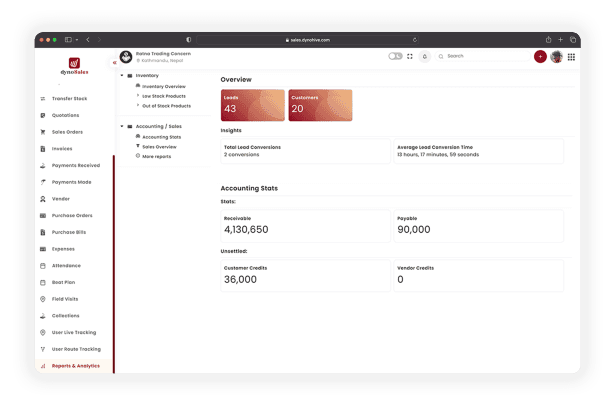Image resolution: width=613 pixels, height=406 pixels.
Task: Open Sales Overview report
Action: click(159, 147)
